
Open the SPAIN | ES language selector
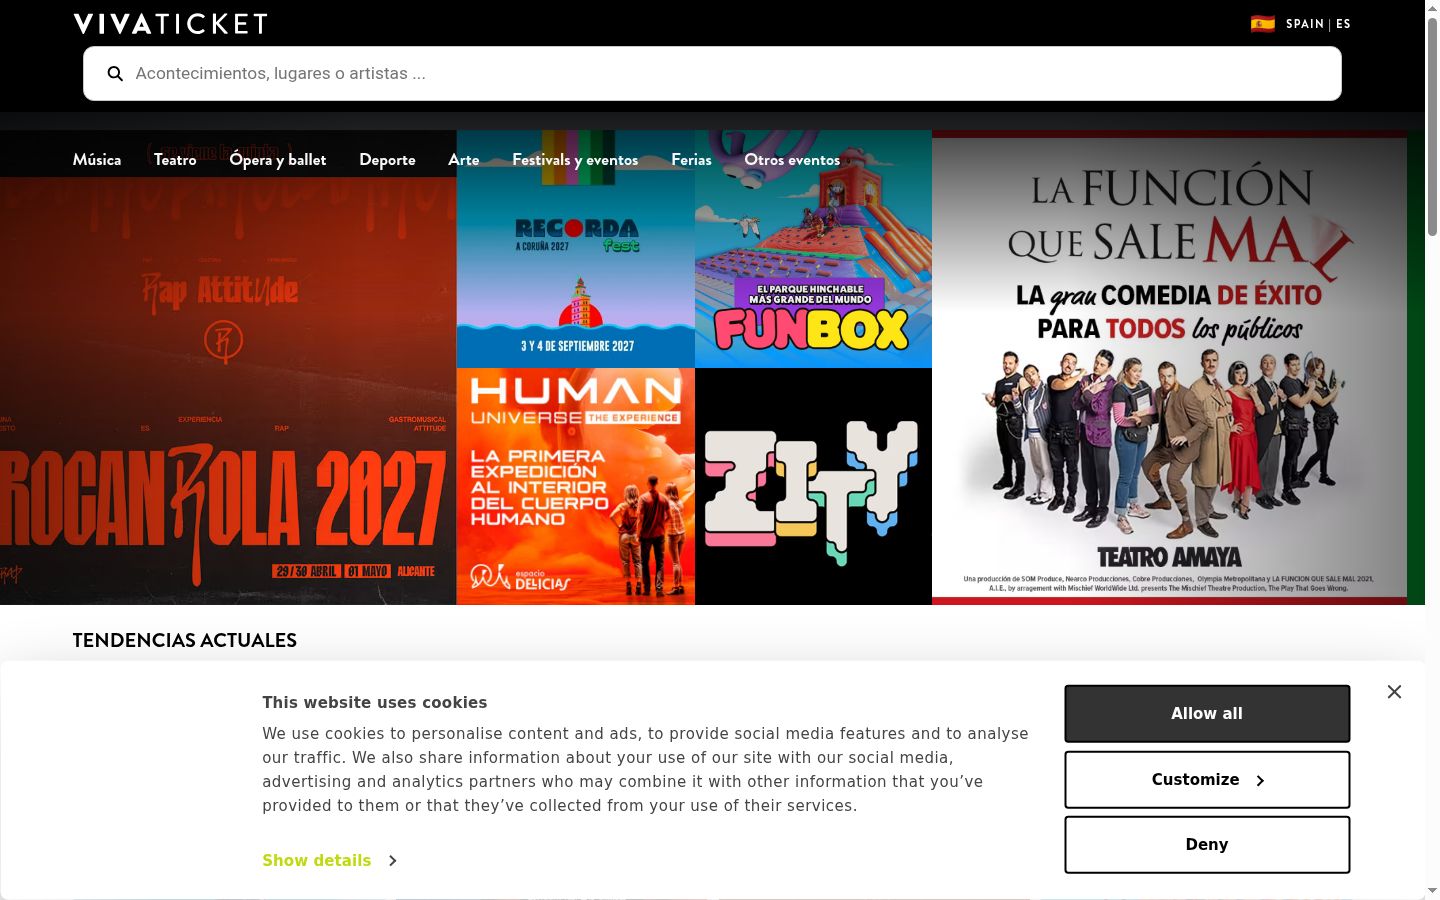(x=1318, y=24)
